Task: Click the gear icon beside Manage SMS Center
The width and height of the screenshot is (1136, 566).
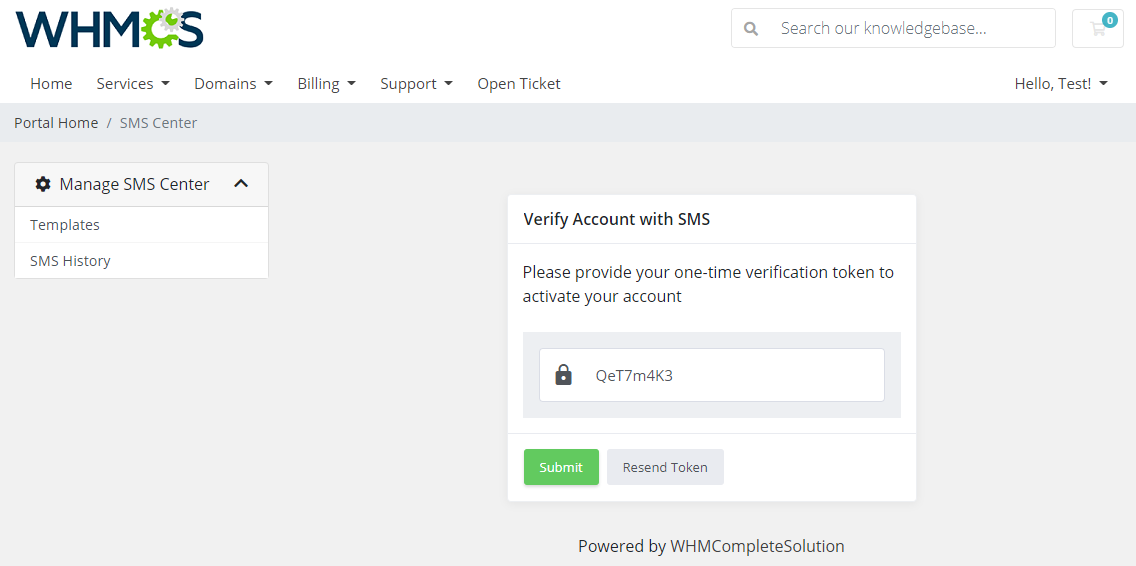Action: pyautogui.click(x=43, y=184)
